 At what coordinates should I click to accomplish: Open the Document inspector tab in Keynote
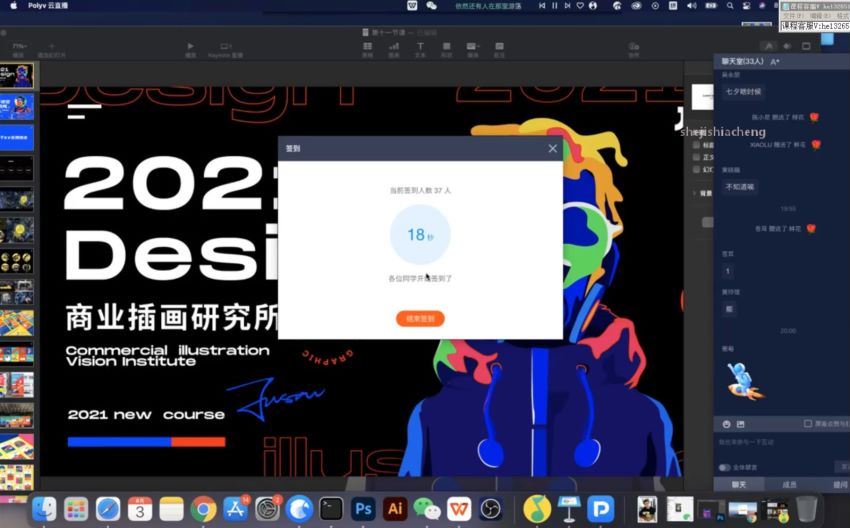(806, 47)
